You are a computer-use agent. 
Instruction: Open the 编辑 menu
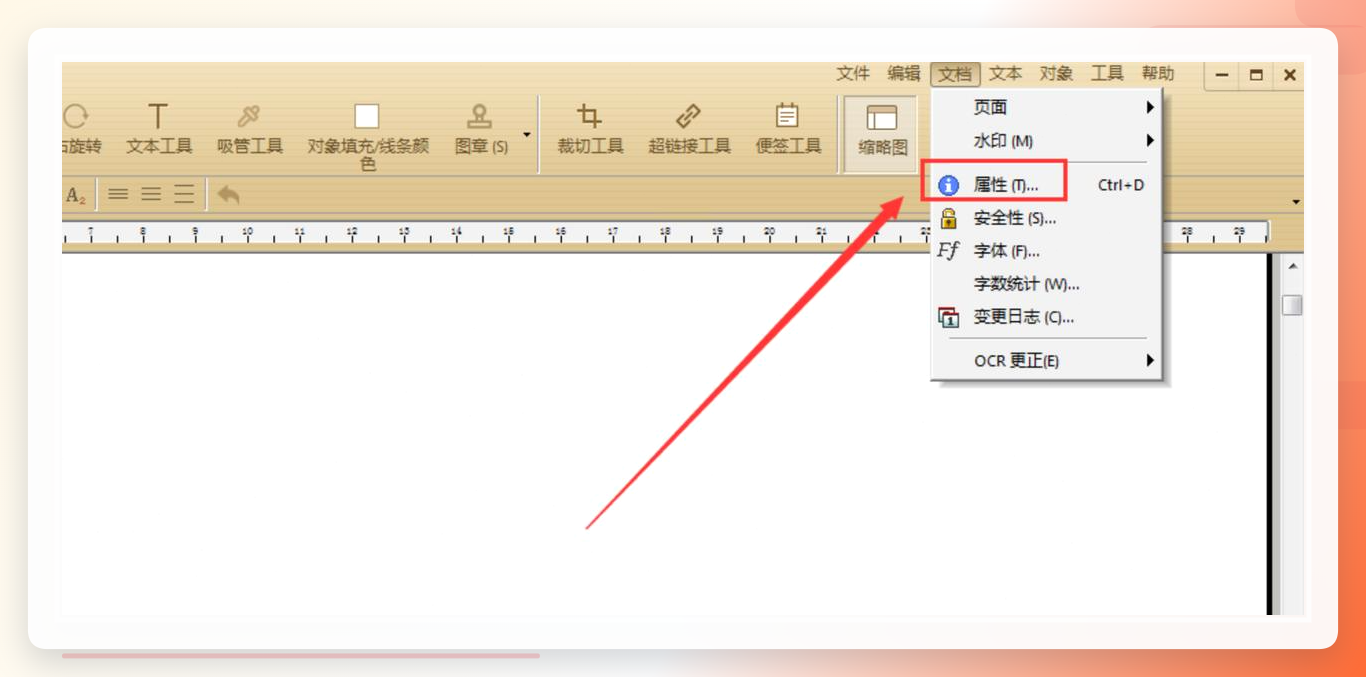[x=904, y=74]
